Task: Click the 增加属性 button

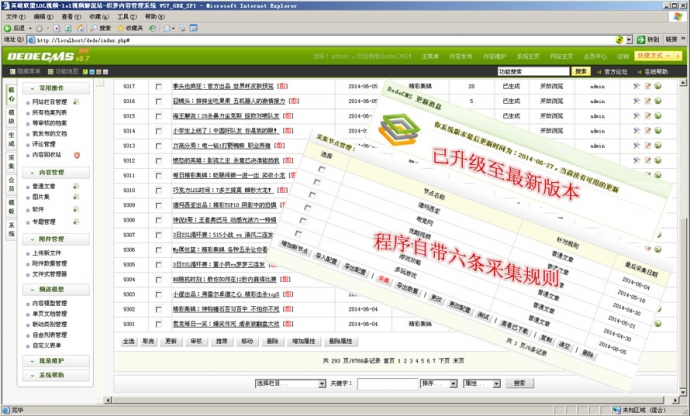Action: [304, 341]
